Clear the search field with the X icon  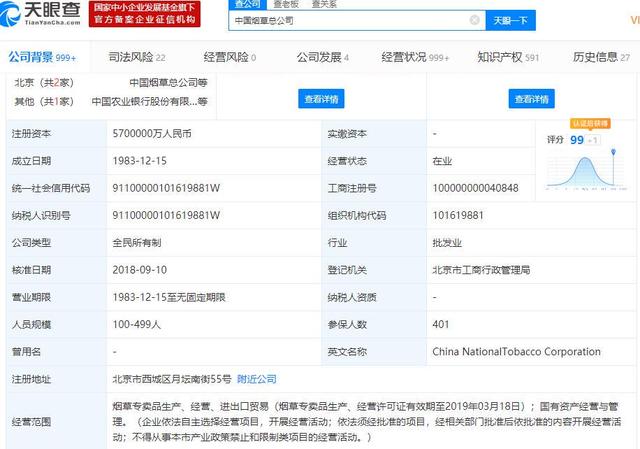[x=474, y=20]
